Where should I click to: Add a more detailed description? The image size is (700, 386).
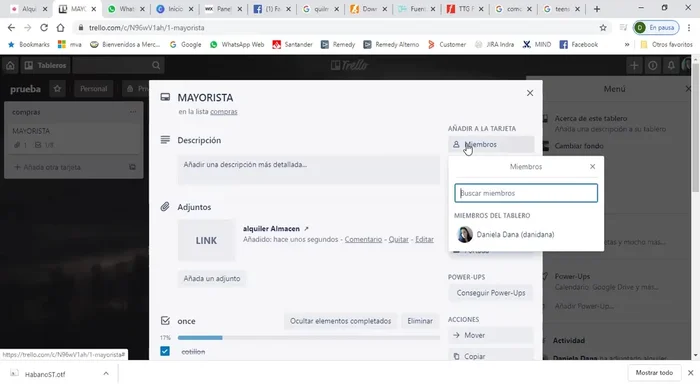point(308,170)
